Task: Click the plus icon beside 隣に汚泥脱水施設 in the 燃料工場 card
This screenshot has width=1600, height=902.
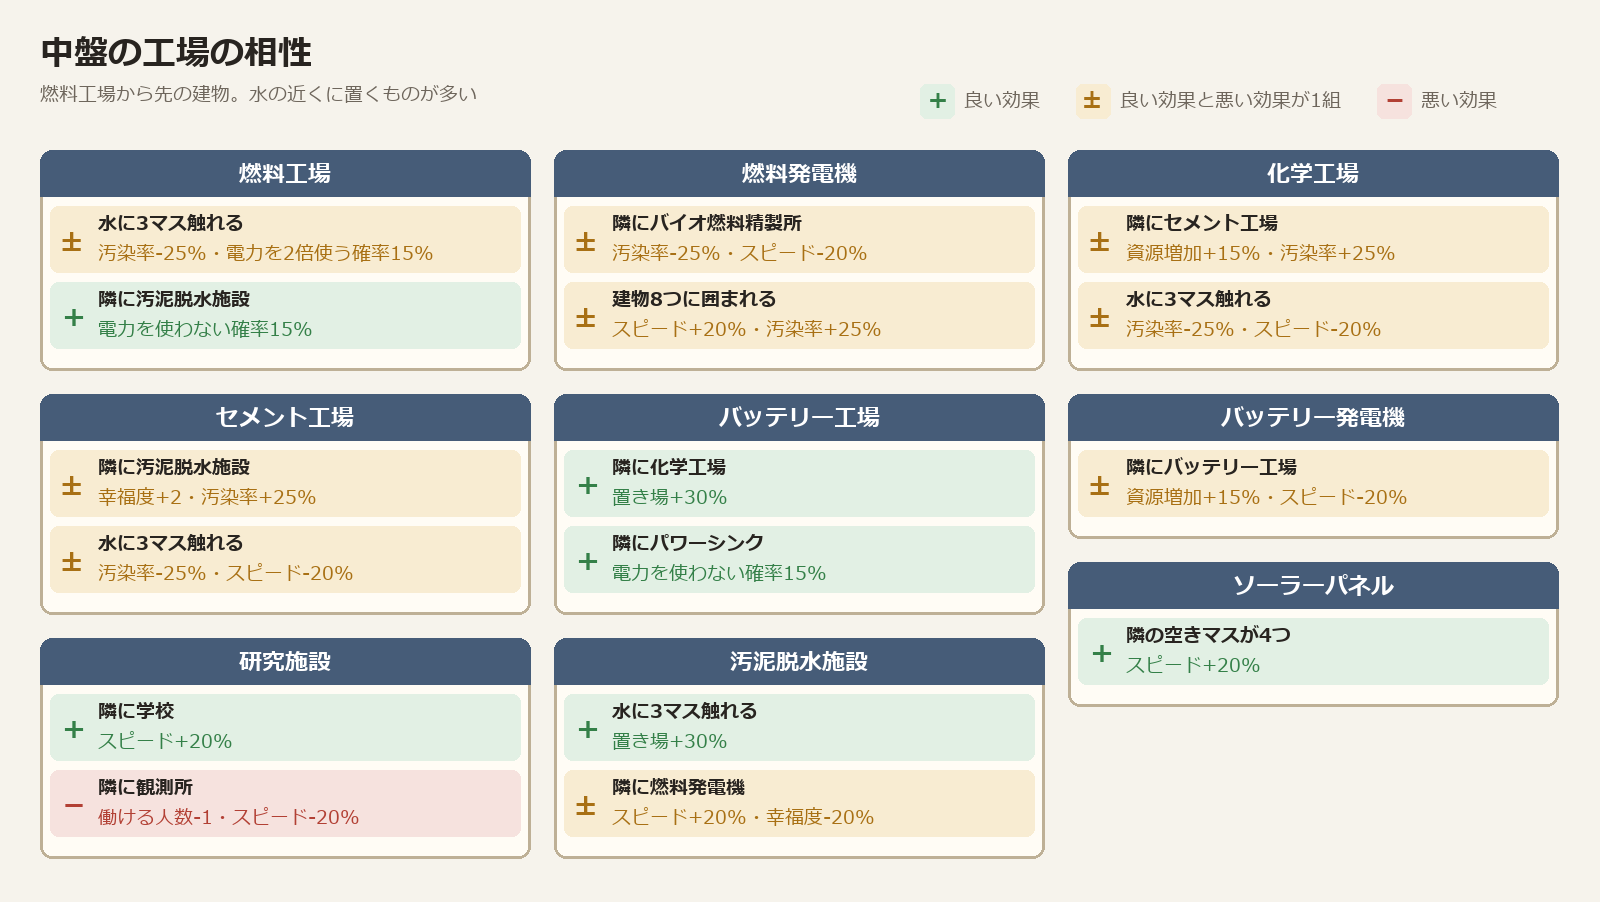Action: pos(74,317)
